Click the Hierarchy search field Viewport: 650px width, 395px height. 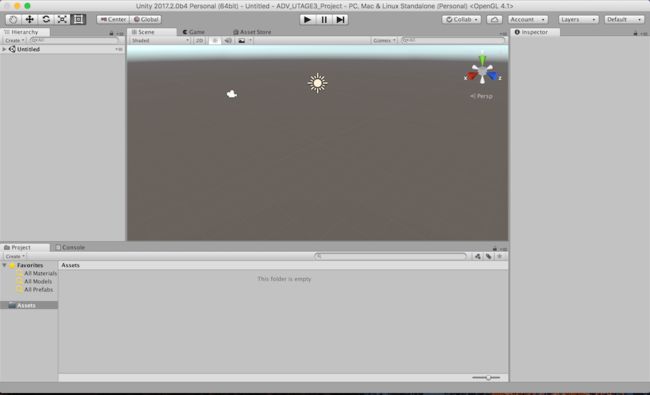[x=75, y=41]
